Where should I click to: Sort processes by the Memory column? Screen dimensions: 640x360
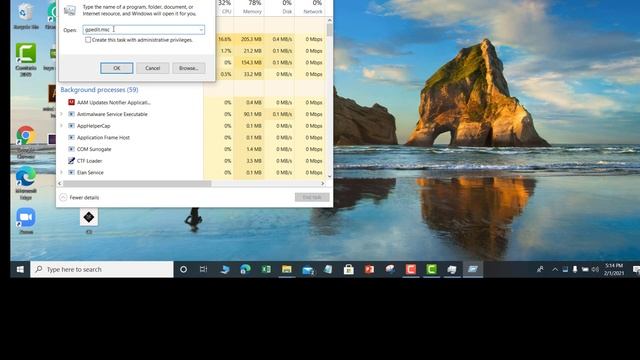tap(252, 8)
